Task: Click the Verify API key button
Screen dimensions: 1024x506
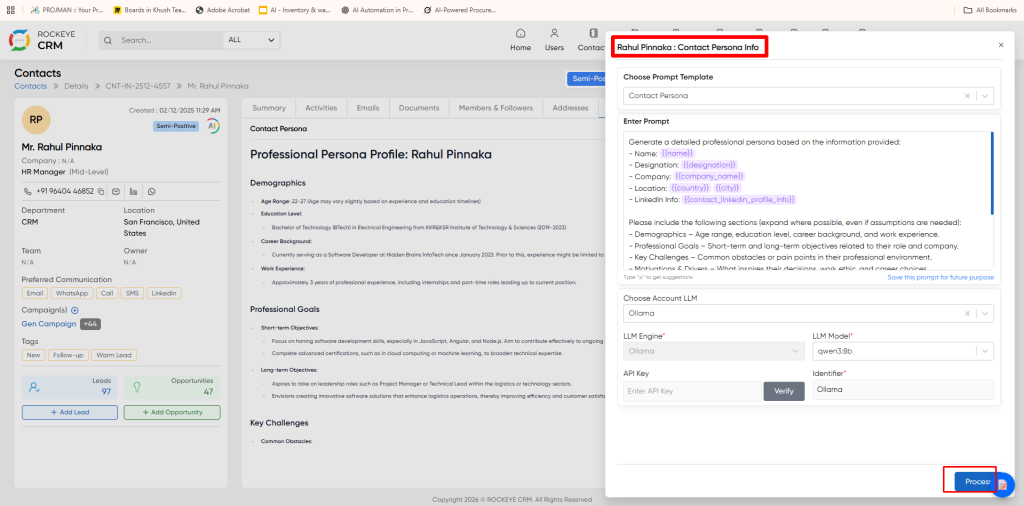Action: coord(784,391)
